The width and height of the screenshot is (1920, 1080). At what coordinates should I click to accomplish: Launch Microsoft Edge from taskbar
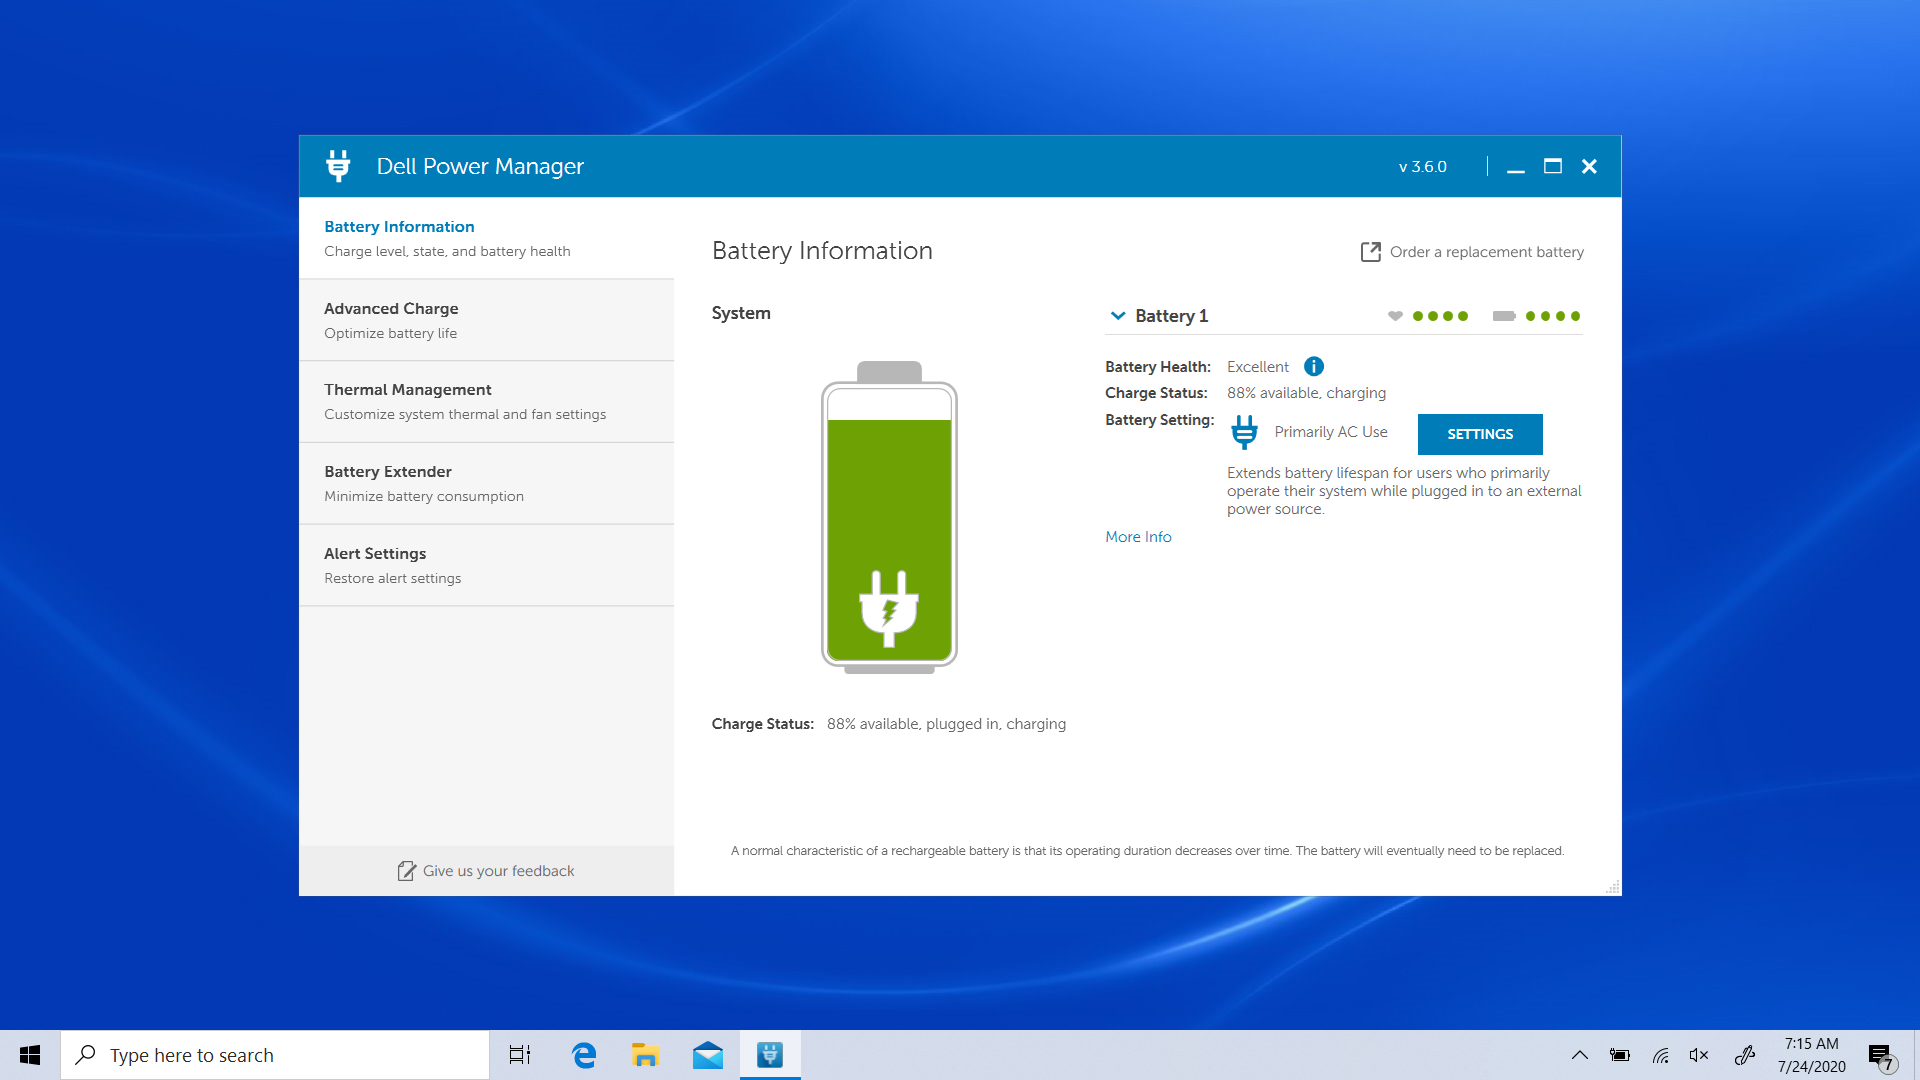coord(584,1055)
